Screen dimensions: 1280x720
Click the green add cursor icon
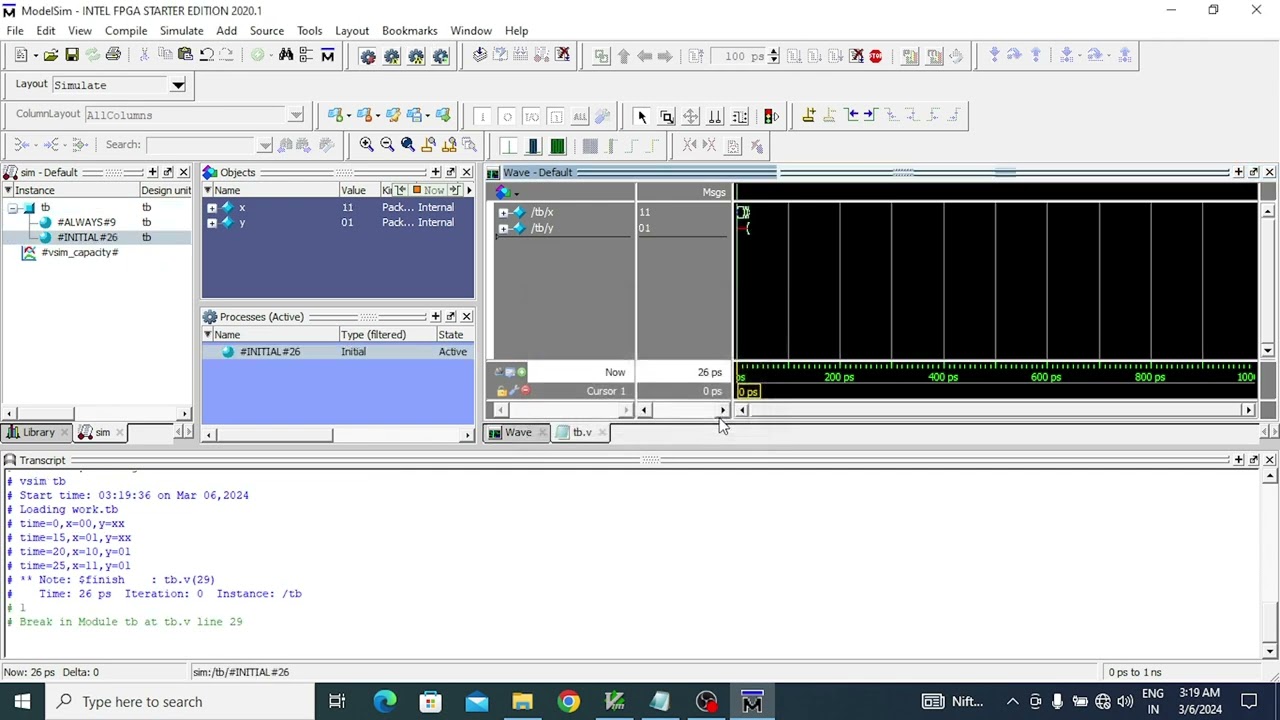click(521, 372)
